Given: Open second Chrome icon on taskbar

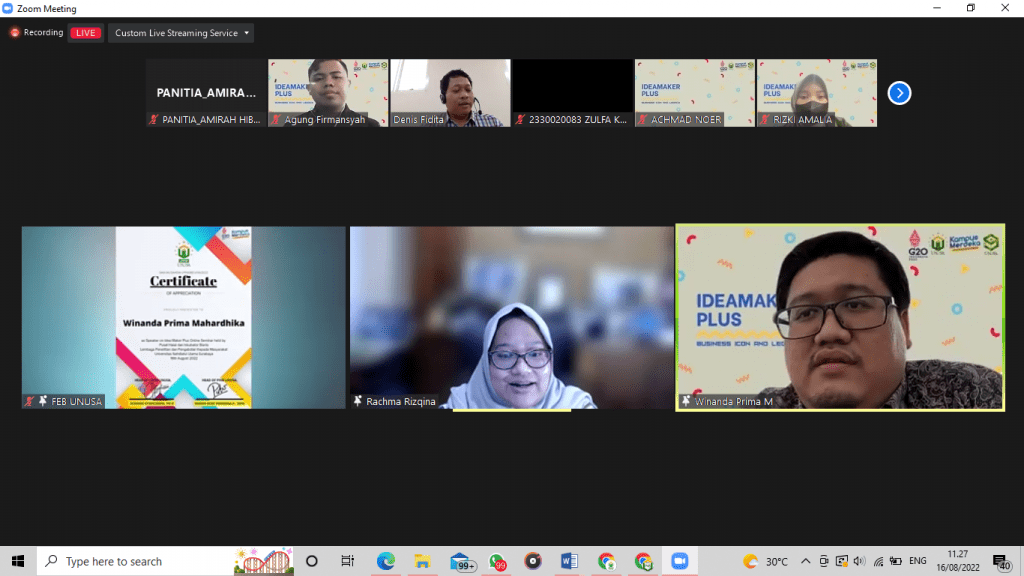Looking at the screenshot, I should coord(643,561).
